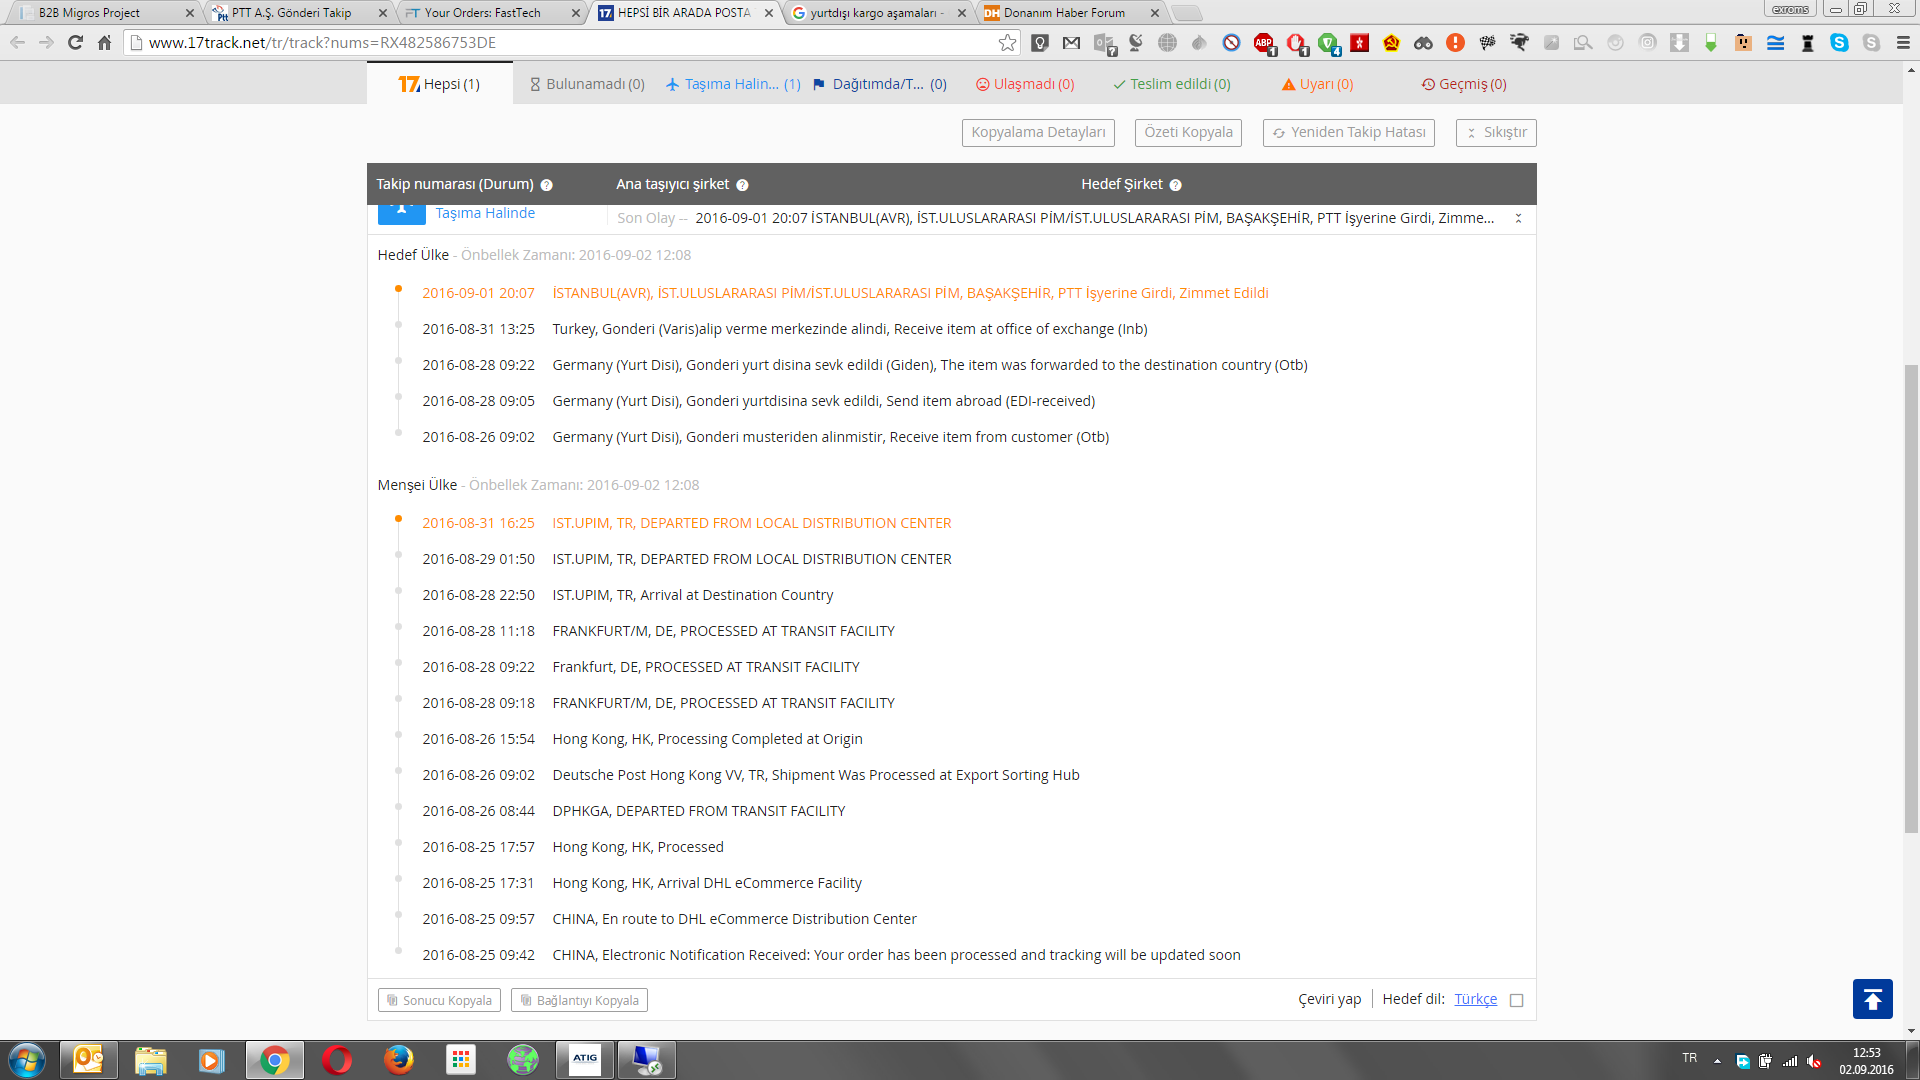Viewport: 1920px width, 1080px height.
Task: Select the Bulunamadı (0) tab
Action: [586, 84]
